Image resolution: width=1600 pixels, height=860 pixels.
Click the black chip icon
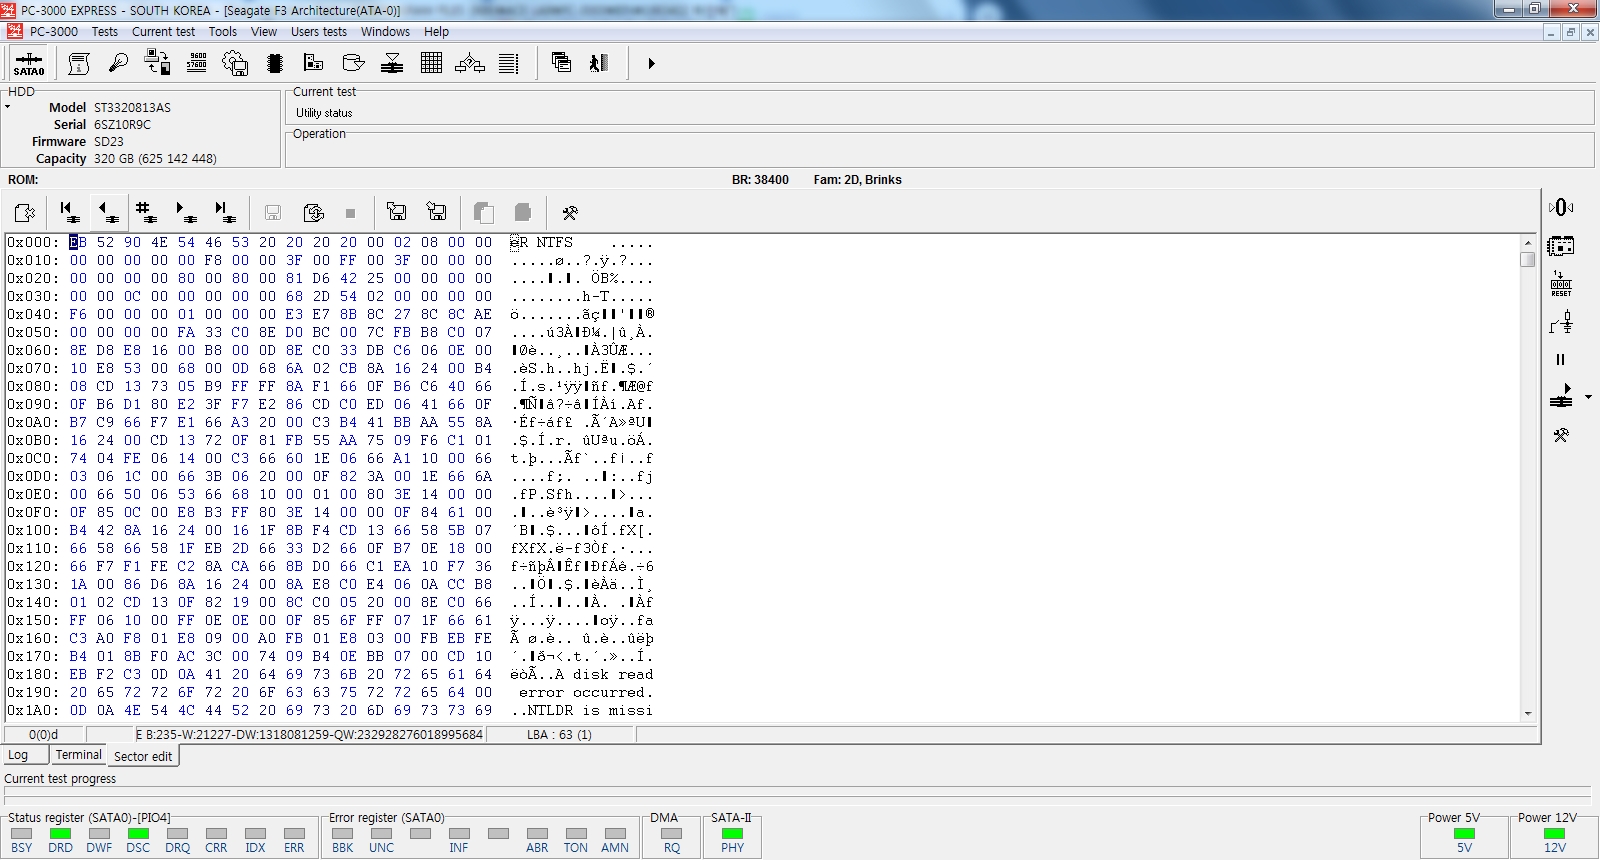pyautogui.click(x=275, y=63)
